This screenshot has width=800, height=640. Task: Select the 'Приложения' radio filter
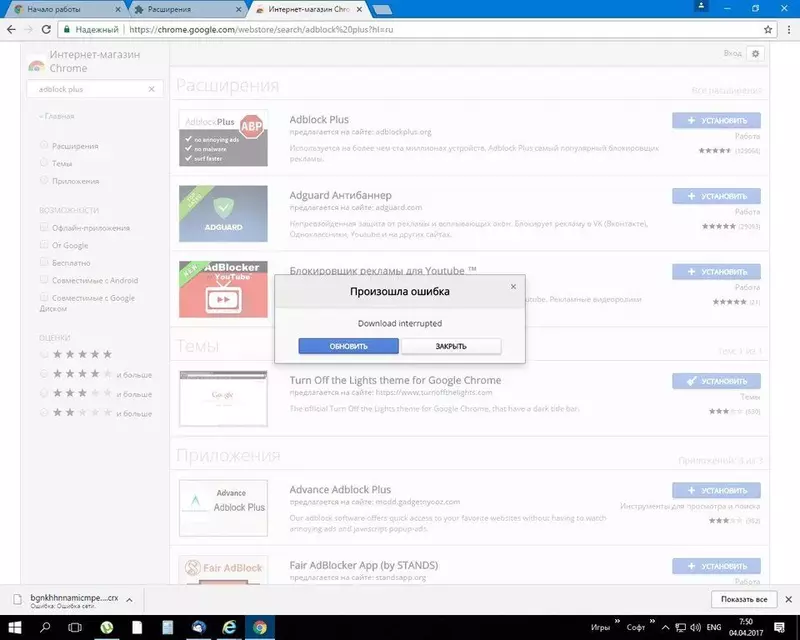coord(44,180)
